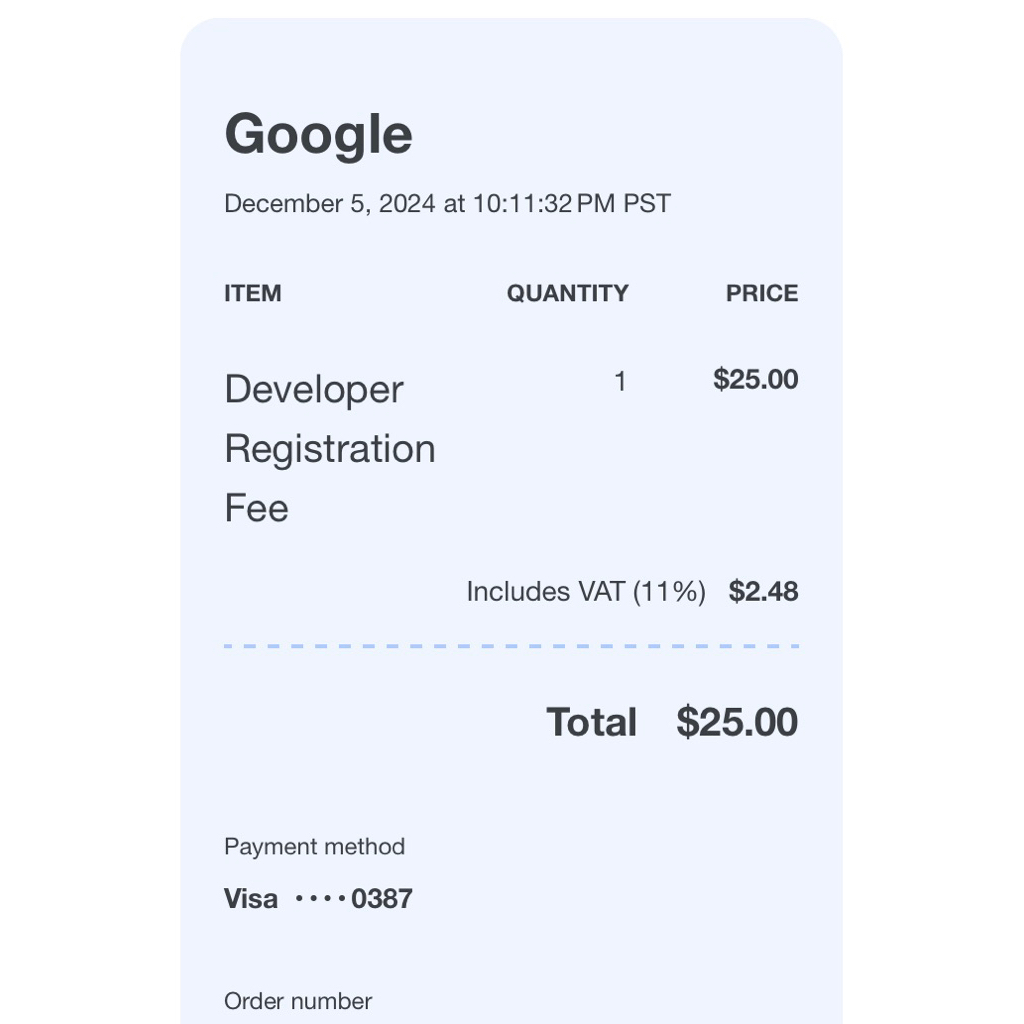Click the Total label

coord(591,722)
